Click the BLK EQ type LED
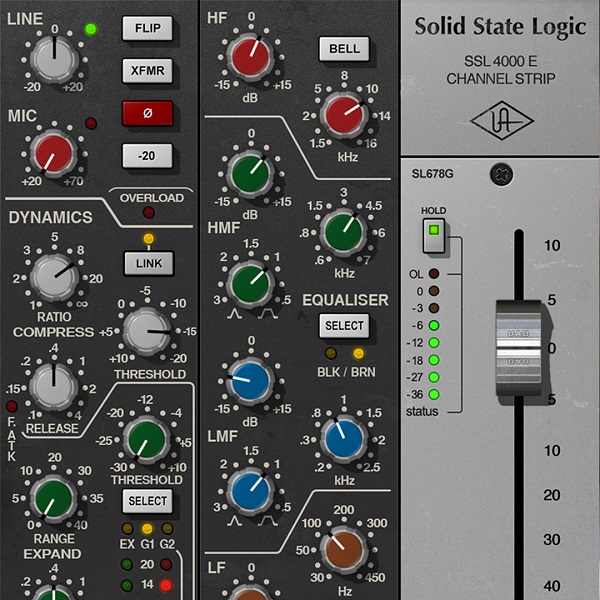 point(331,353)
